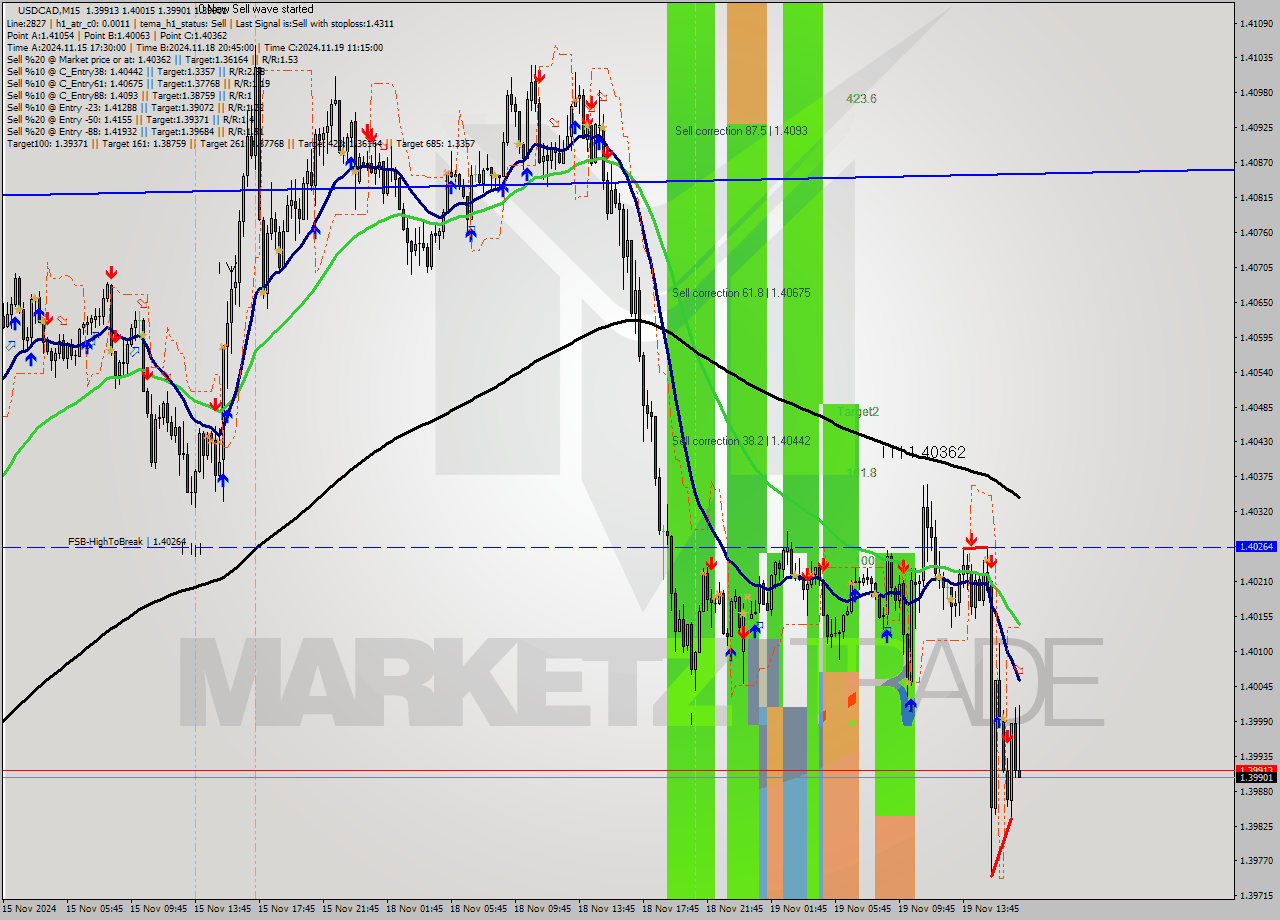Click the 1.41035 price axis value

[1255, 58]
